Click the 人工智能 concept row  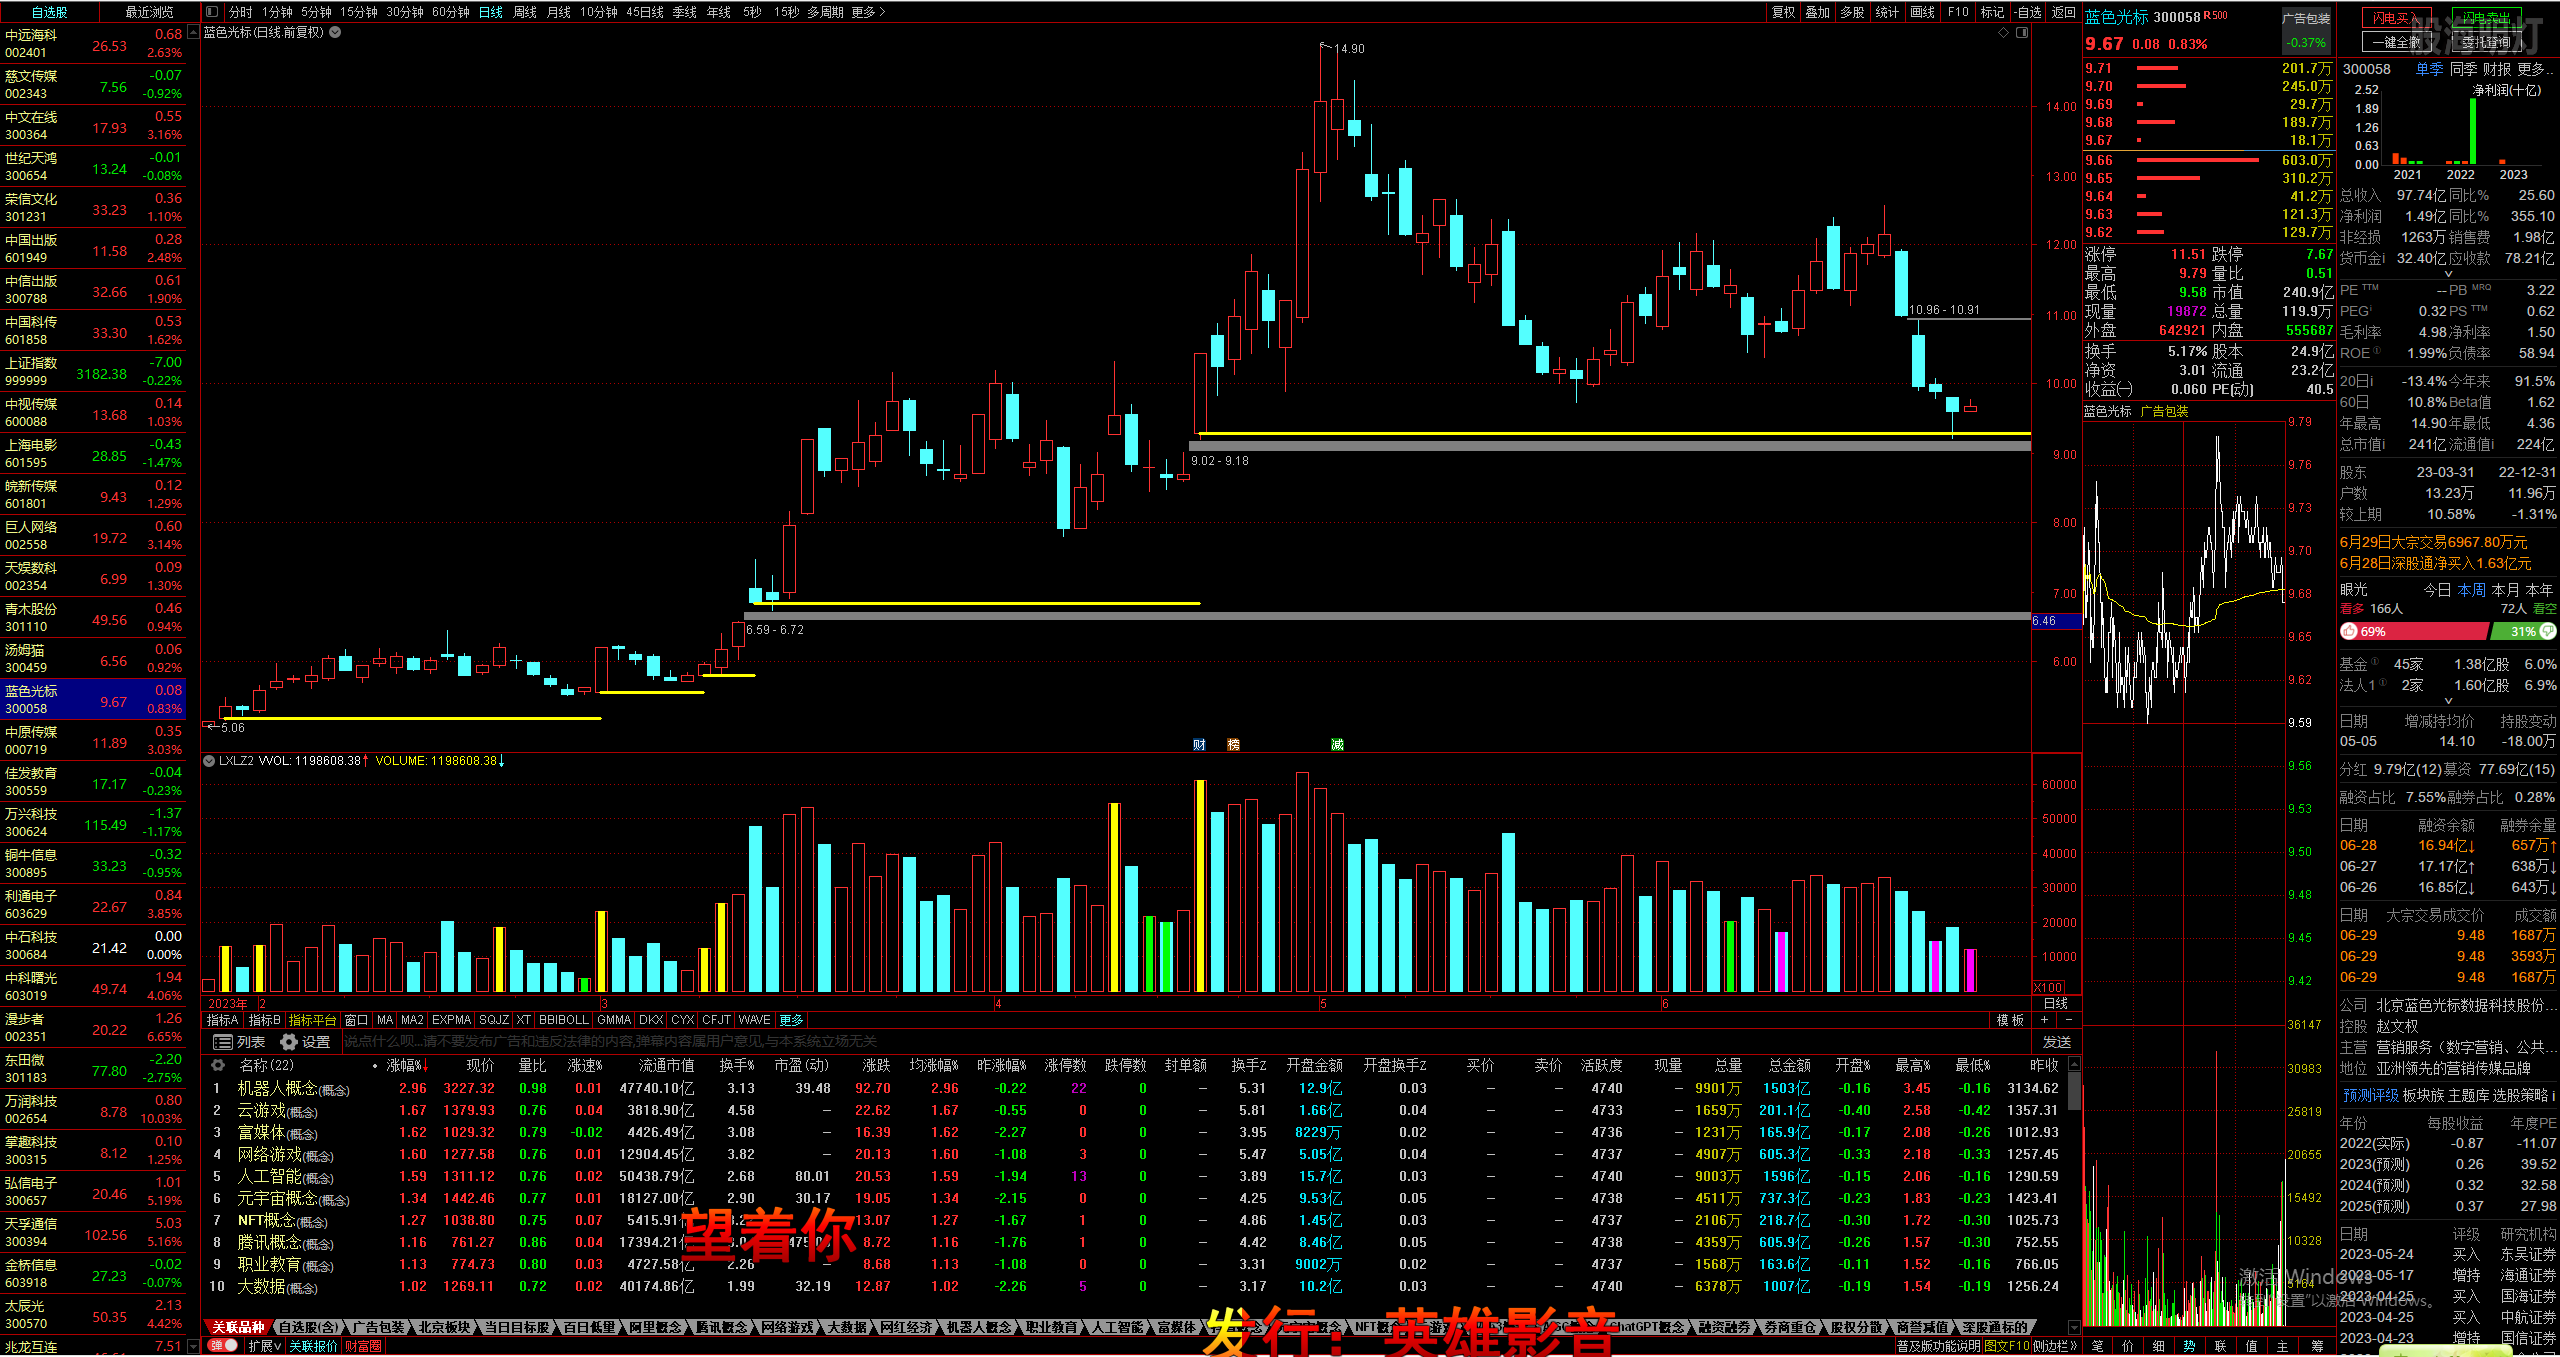tap(1133, 1177)
